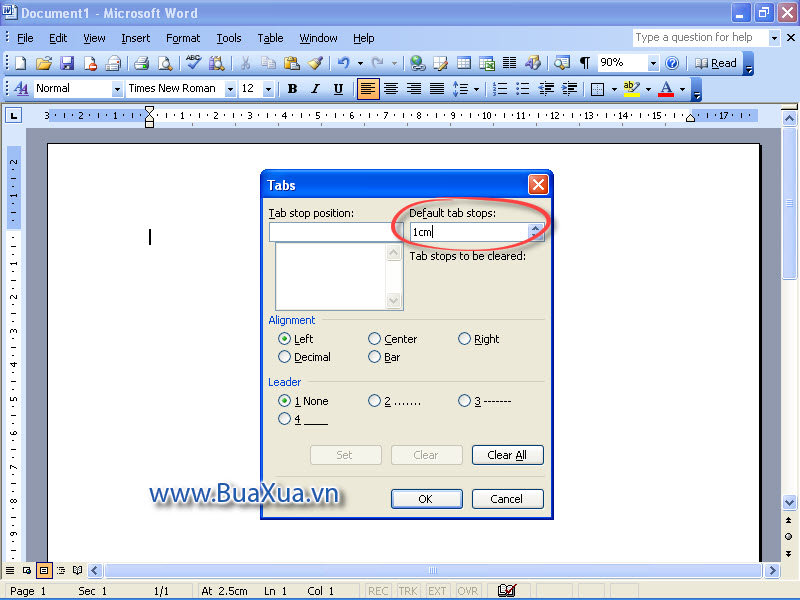The width and height of the screenshot is (800, 600).
Task: Click the Insert Table icon
Action: (x=464, y=63)
